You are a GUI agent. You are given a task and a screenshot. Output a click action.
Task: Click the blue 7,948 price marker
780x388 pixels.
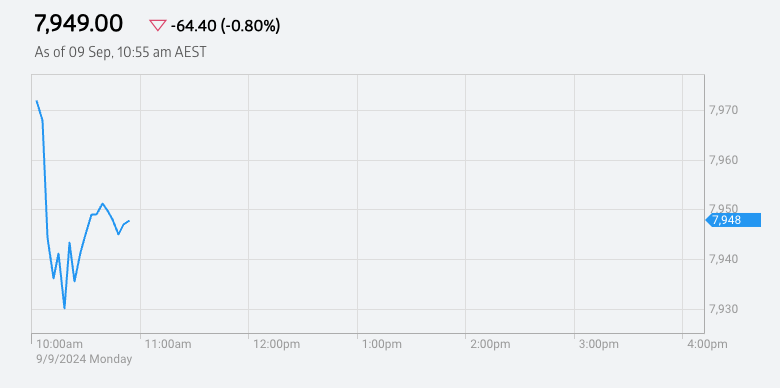point(734,220)
